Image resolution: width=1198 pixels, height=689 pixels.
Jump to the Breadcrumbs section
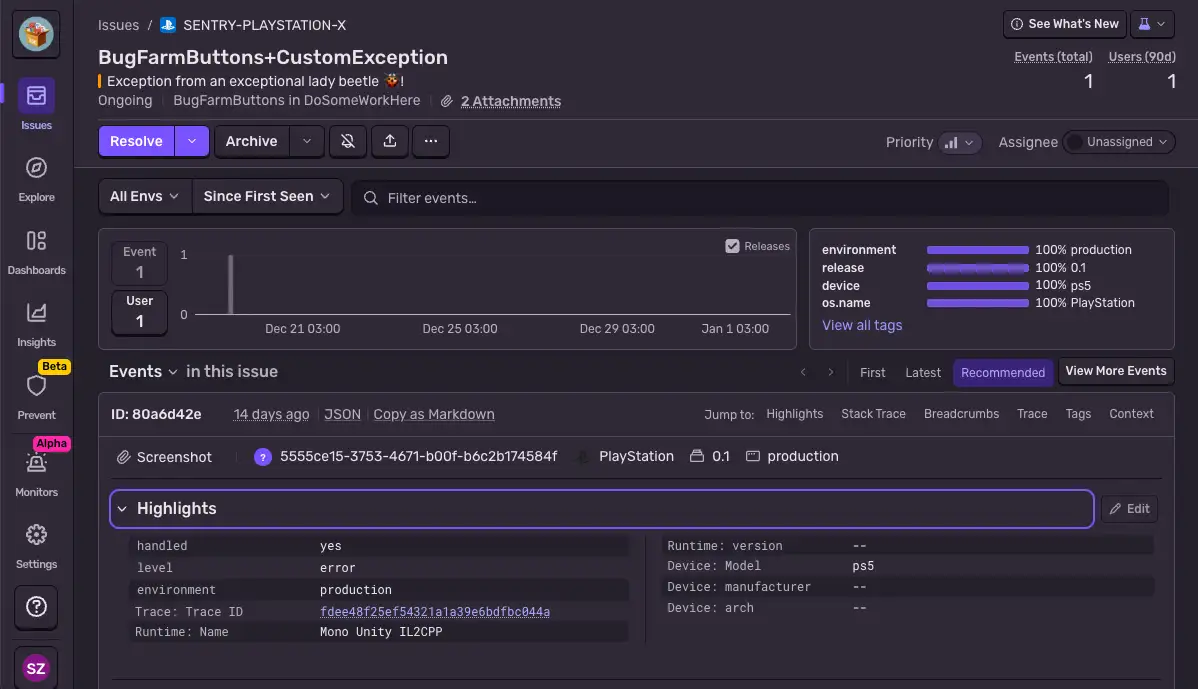(x=960, y=414)
